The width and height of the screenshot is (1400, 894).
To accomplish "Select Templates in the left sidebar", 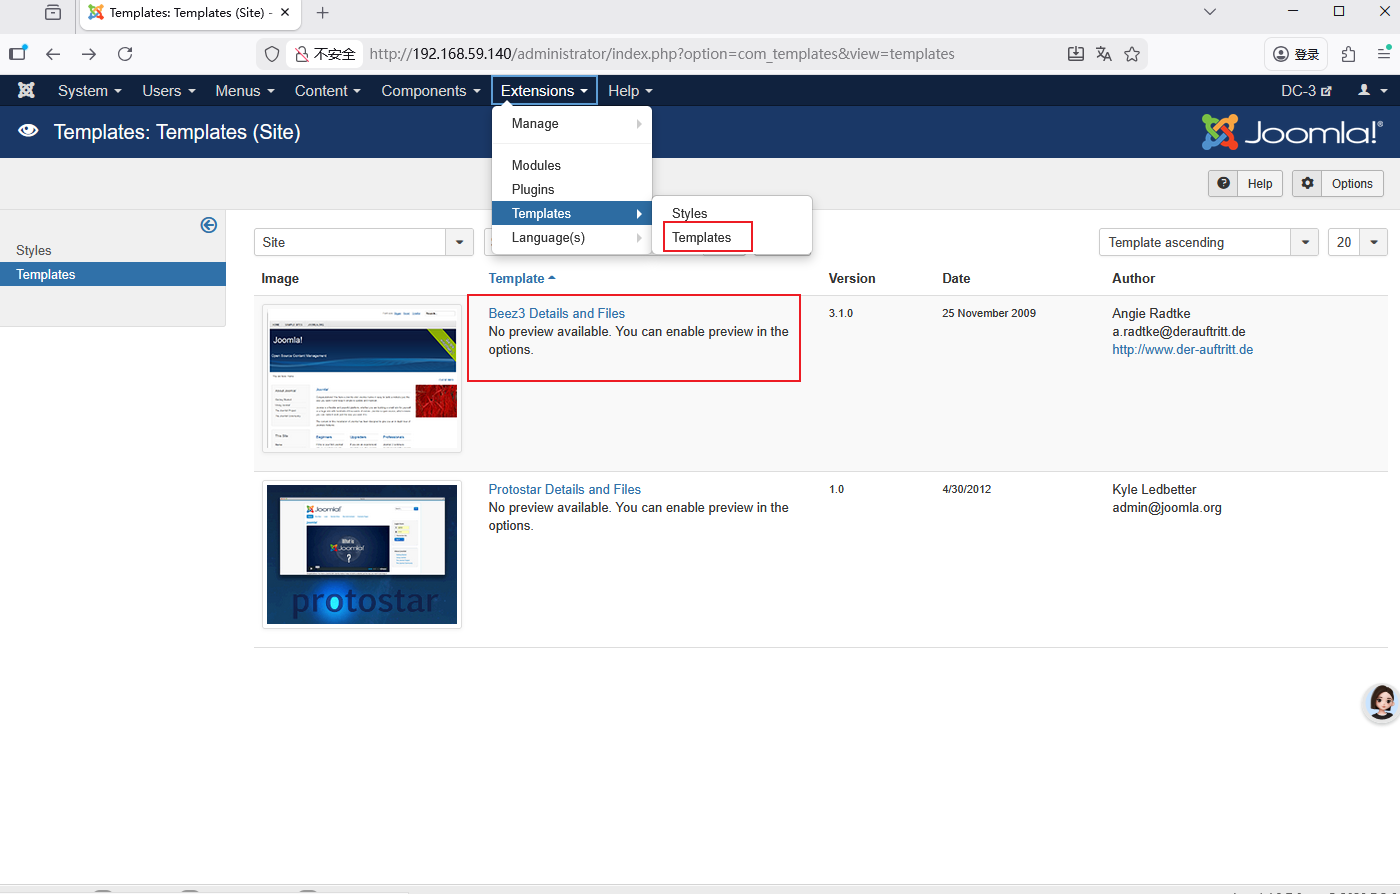I will coord(113,275).
